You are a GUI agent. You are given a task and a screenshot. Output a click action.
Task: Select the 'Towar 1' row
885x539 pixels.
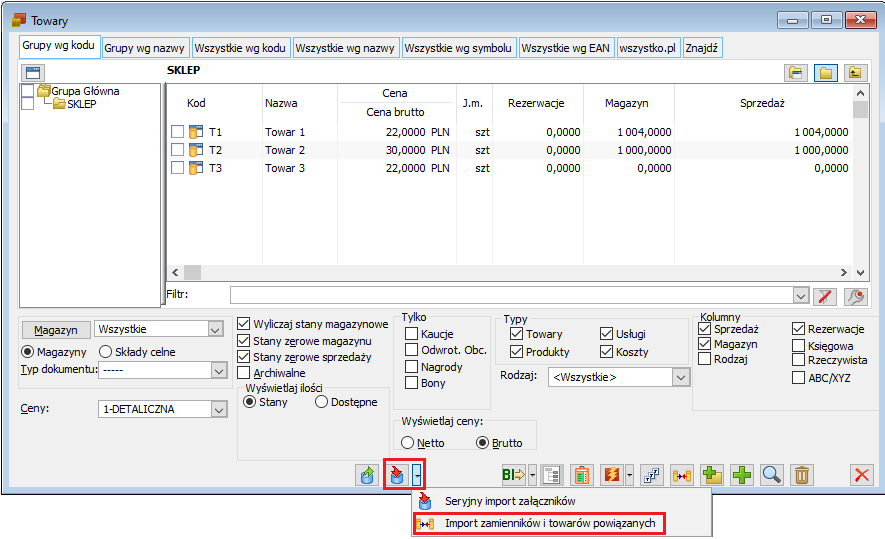(x=510, y=132)
